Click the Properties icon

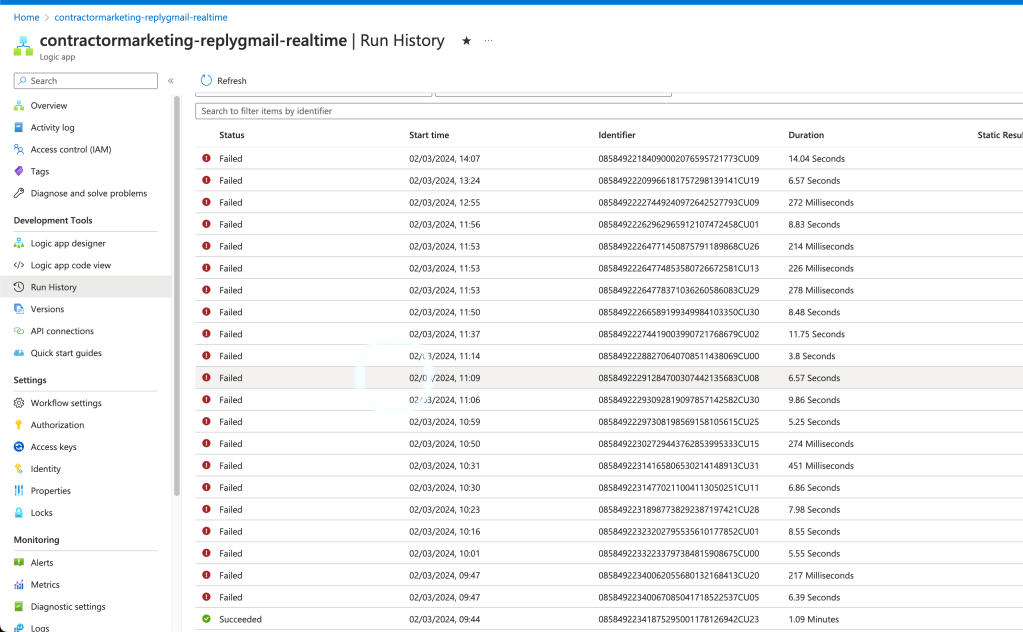click(19, 490)
